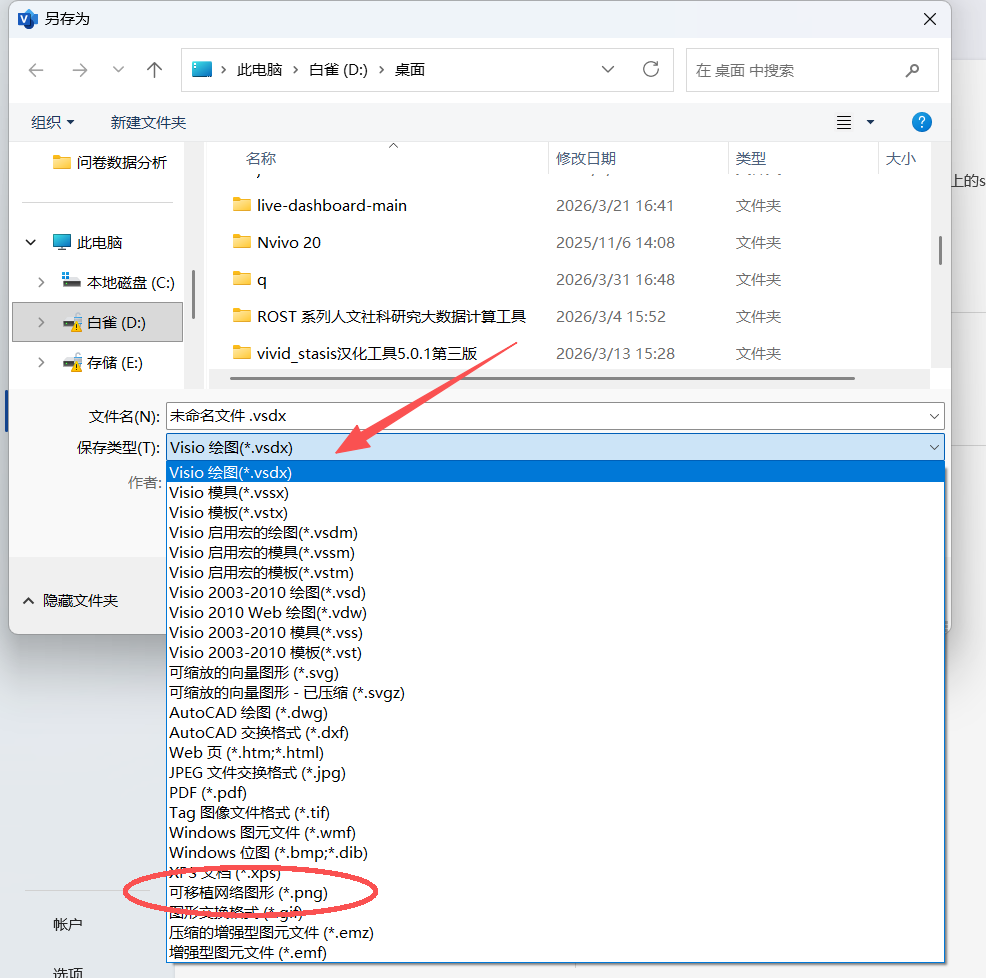Choose 可移植网络图形 (*.png) file type
This screenshot has width=986, height=978.
(249, 892)
